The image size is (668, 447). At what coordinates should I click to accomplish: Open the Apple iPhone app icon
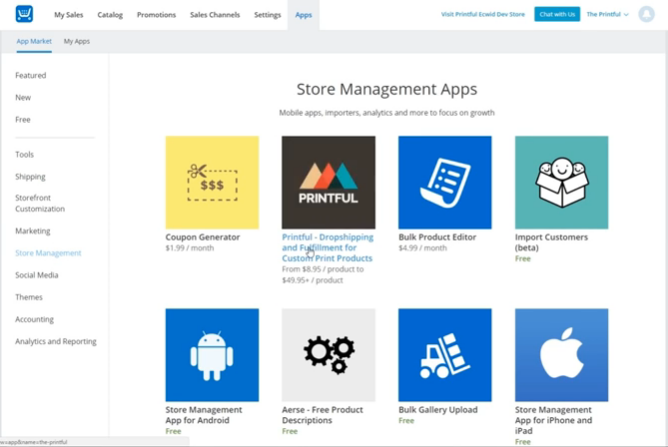point(561,355)
